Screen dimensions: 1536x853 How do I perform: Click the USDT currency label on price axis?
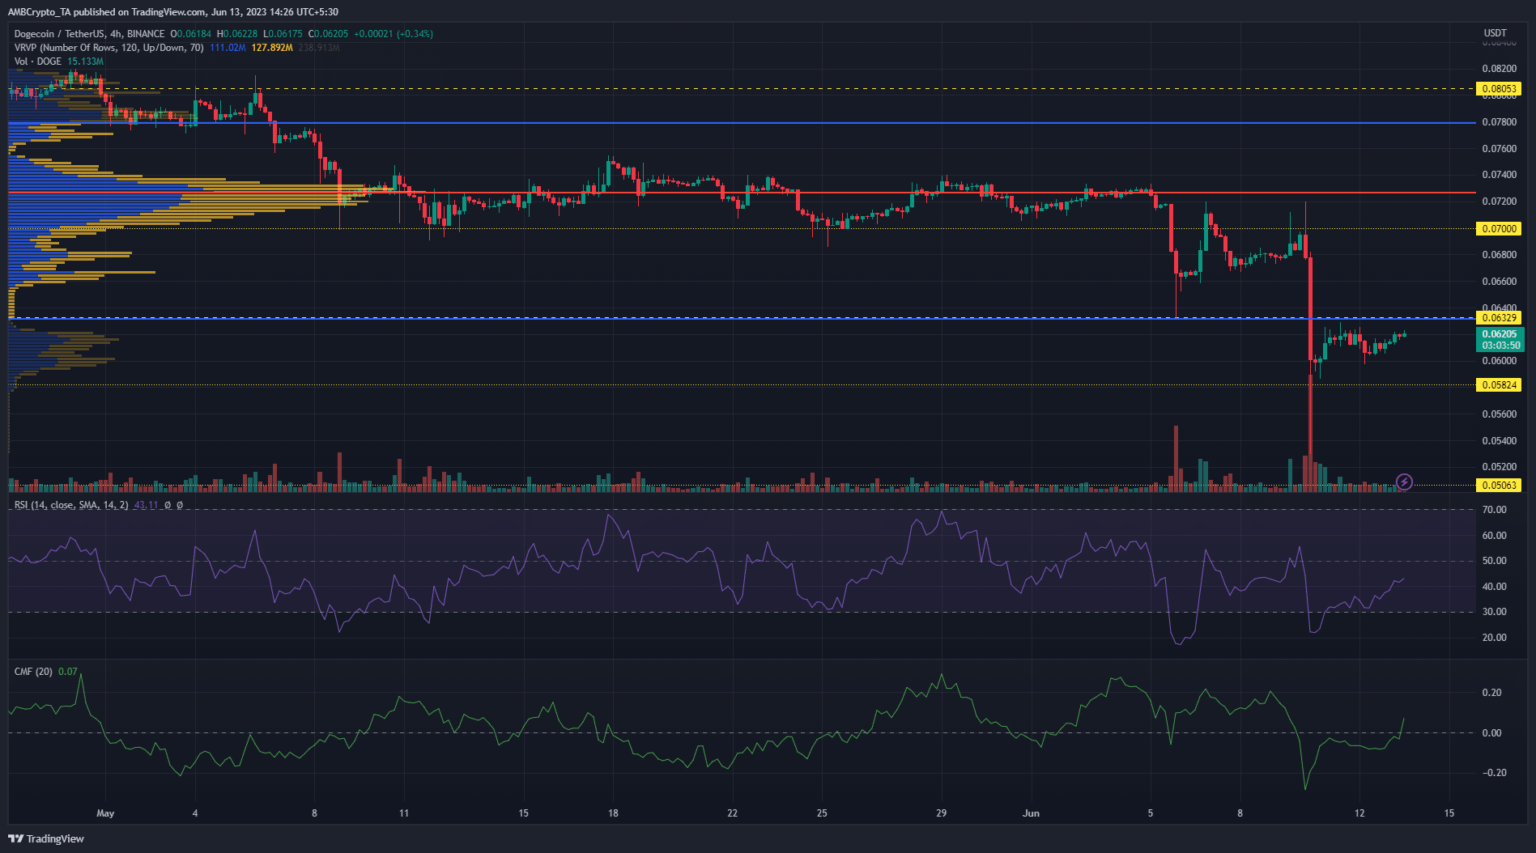(1495, 33)
